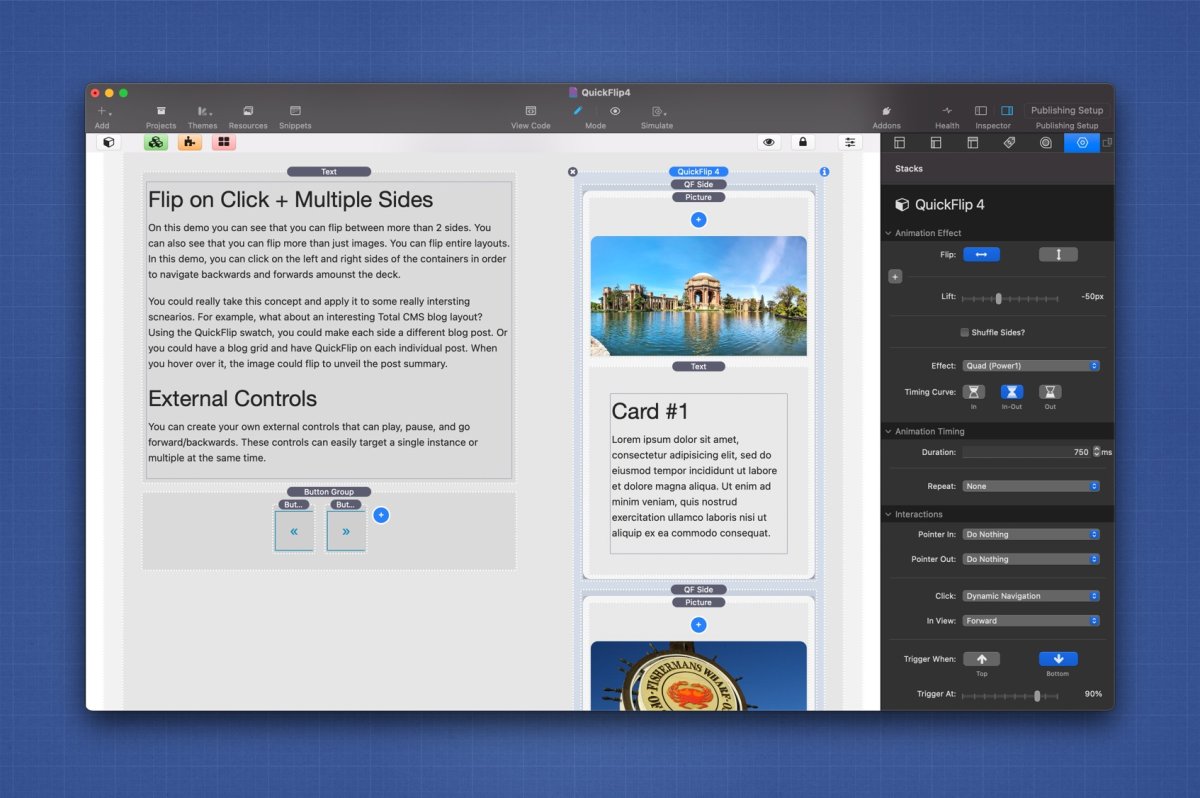Screen dimensions: 1200x798
Task: Click the Themes toolbar icon
Action: coord(202,111)
